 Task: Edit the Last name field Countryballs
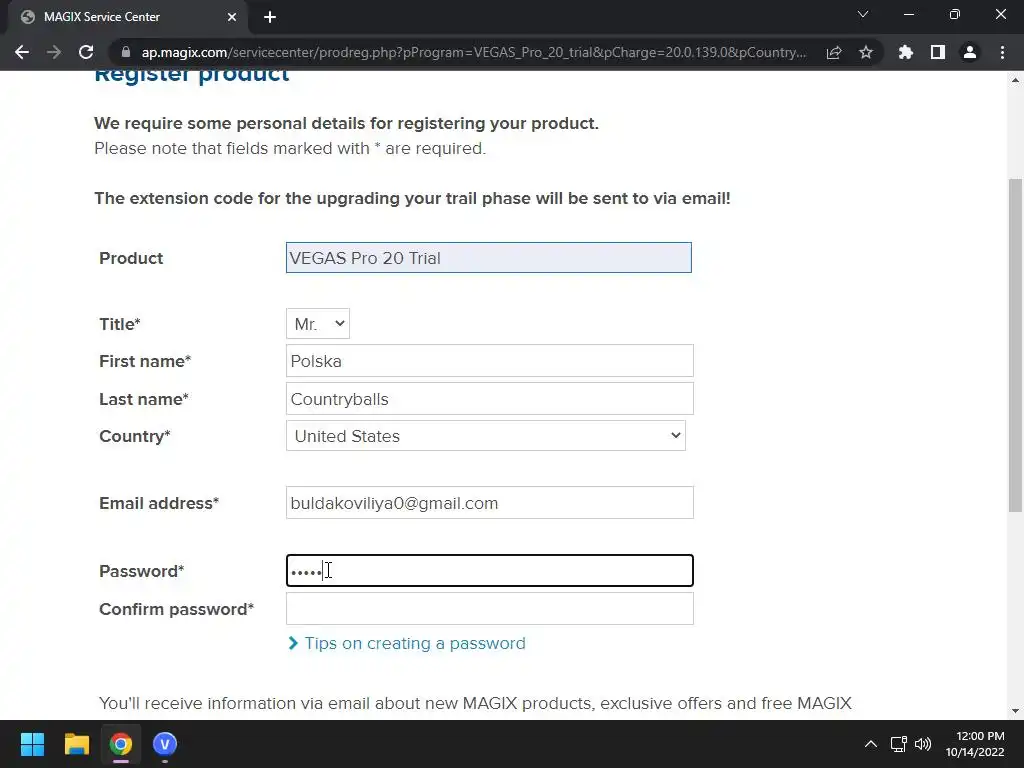click(490, 398)
